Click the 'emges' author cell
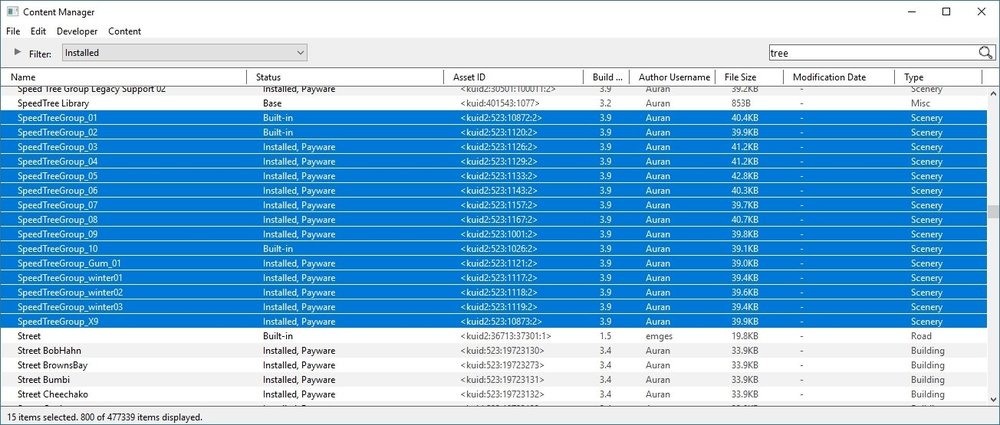This screenshot has width=1000, height=425. tap(658, 336)
